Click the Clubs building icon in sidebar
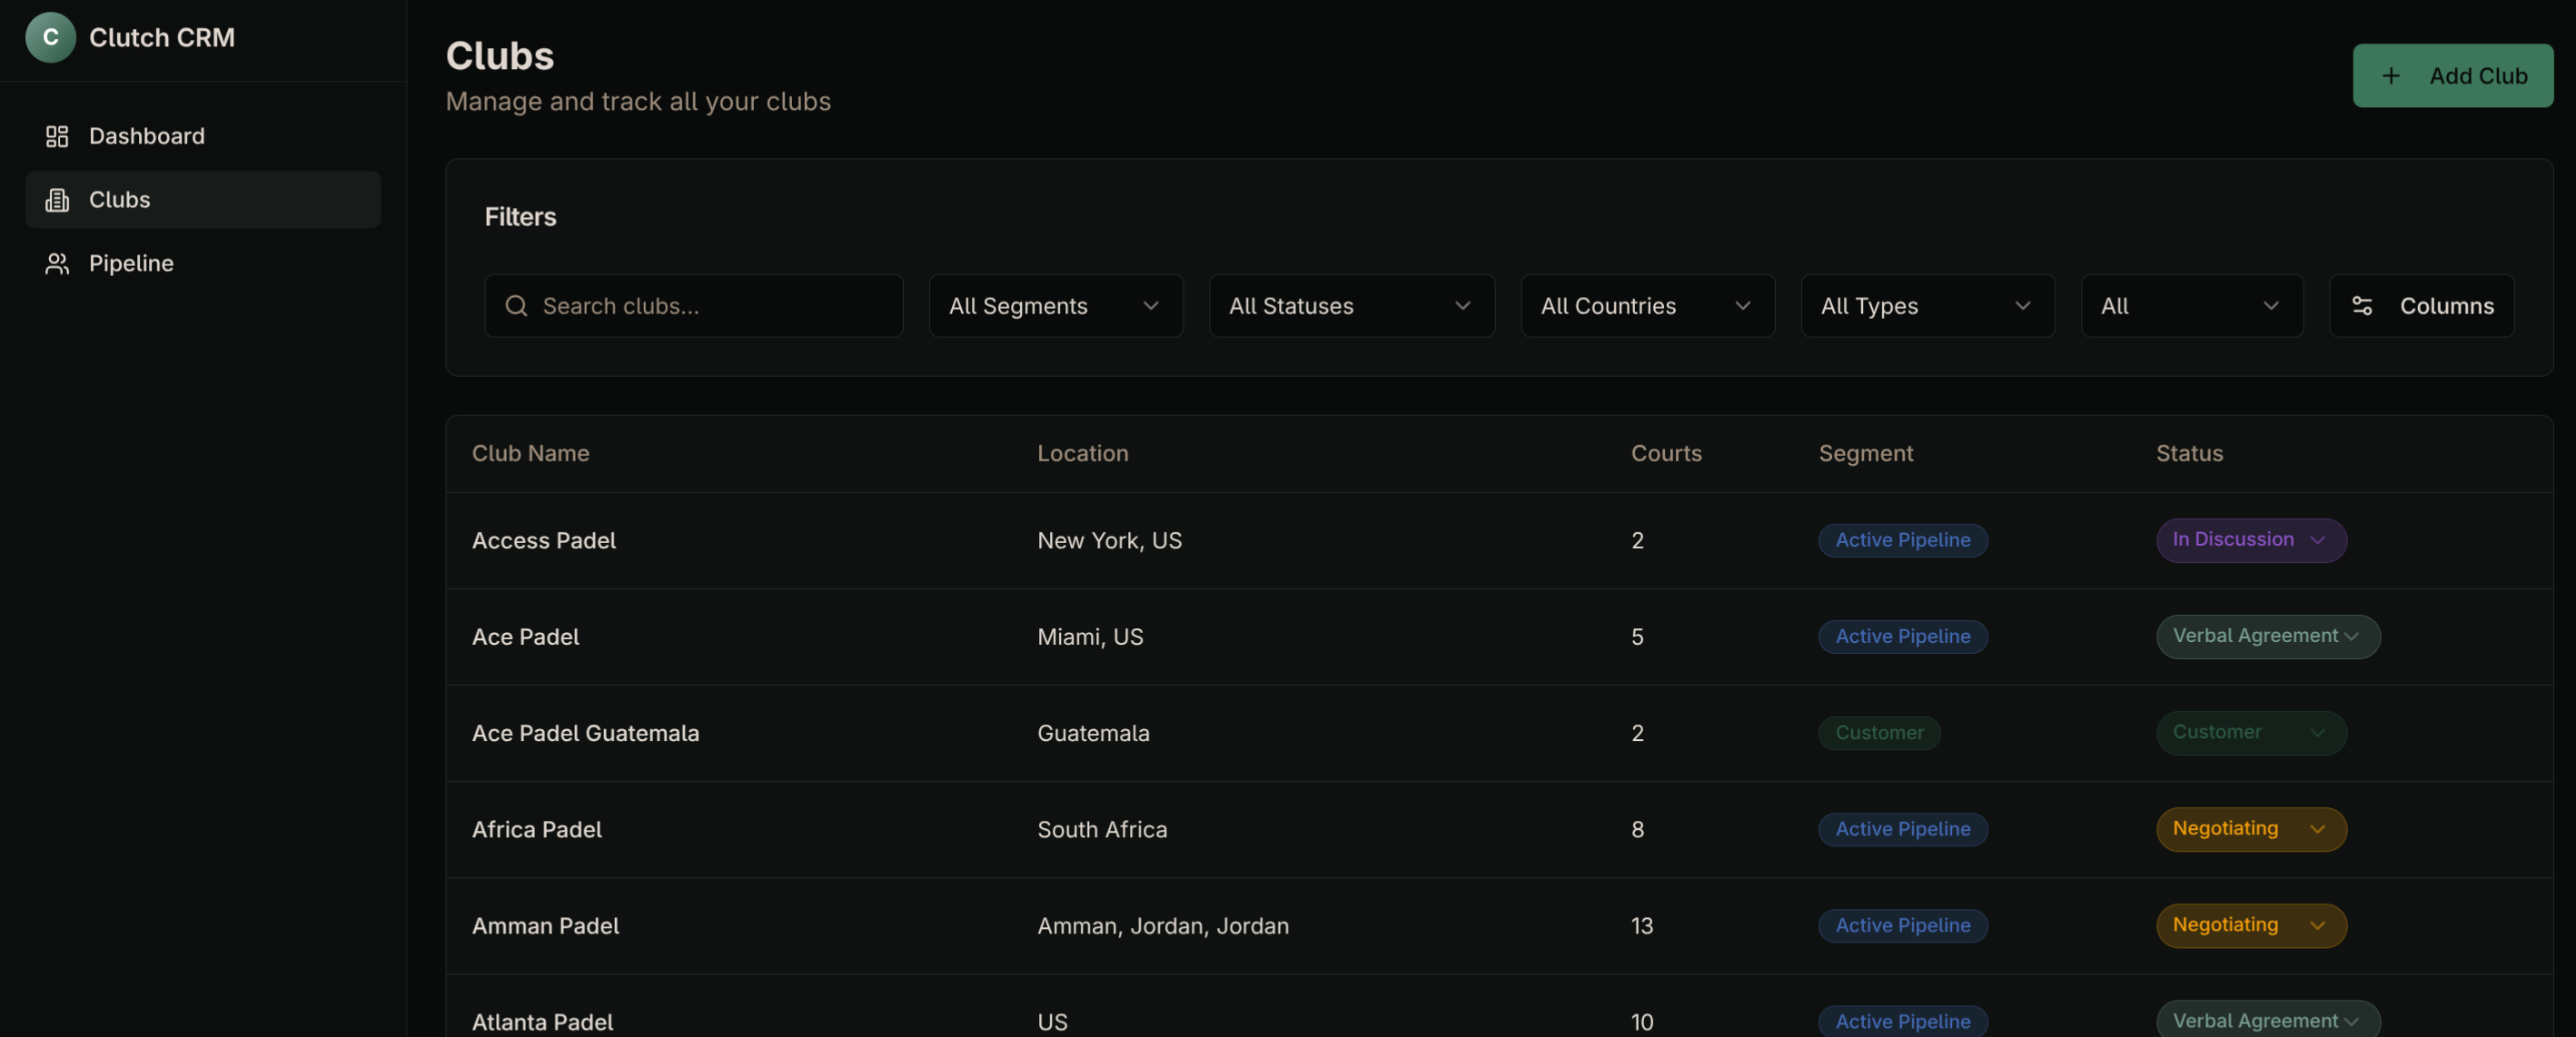Screen dimensions: 2576x1037 point(57,200)
